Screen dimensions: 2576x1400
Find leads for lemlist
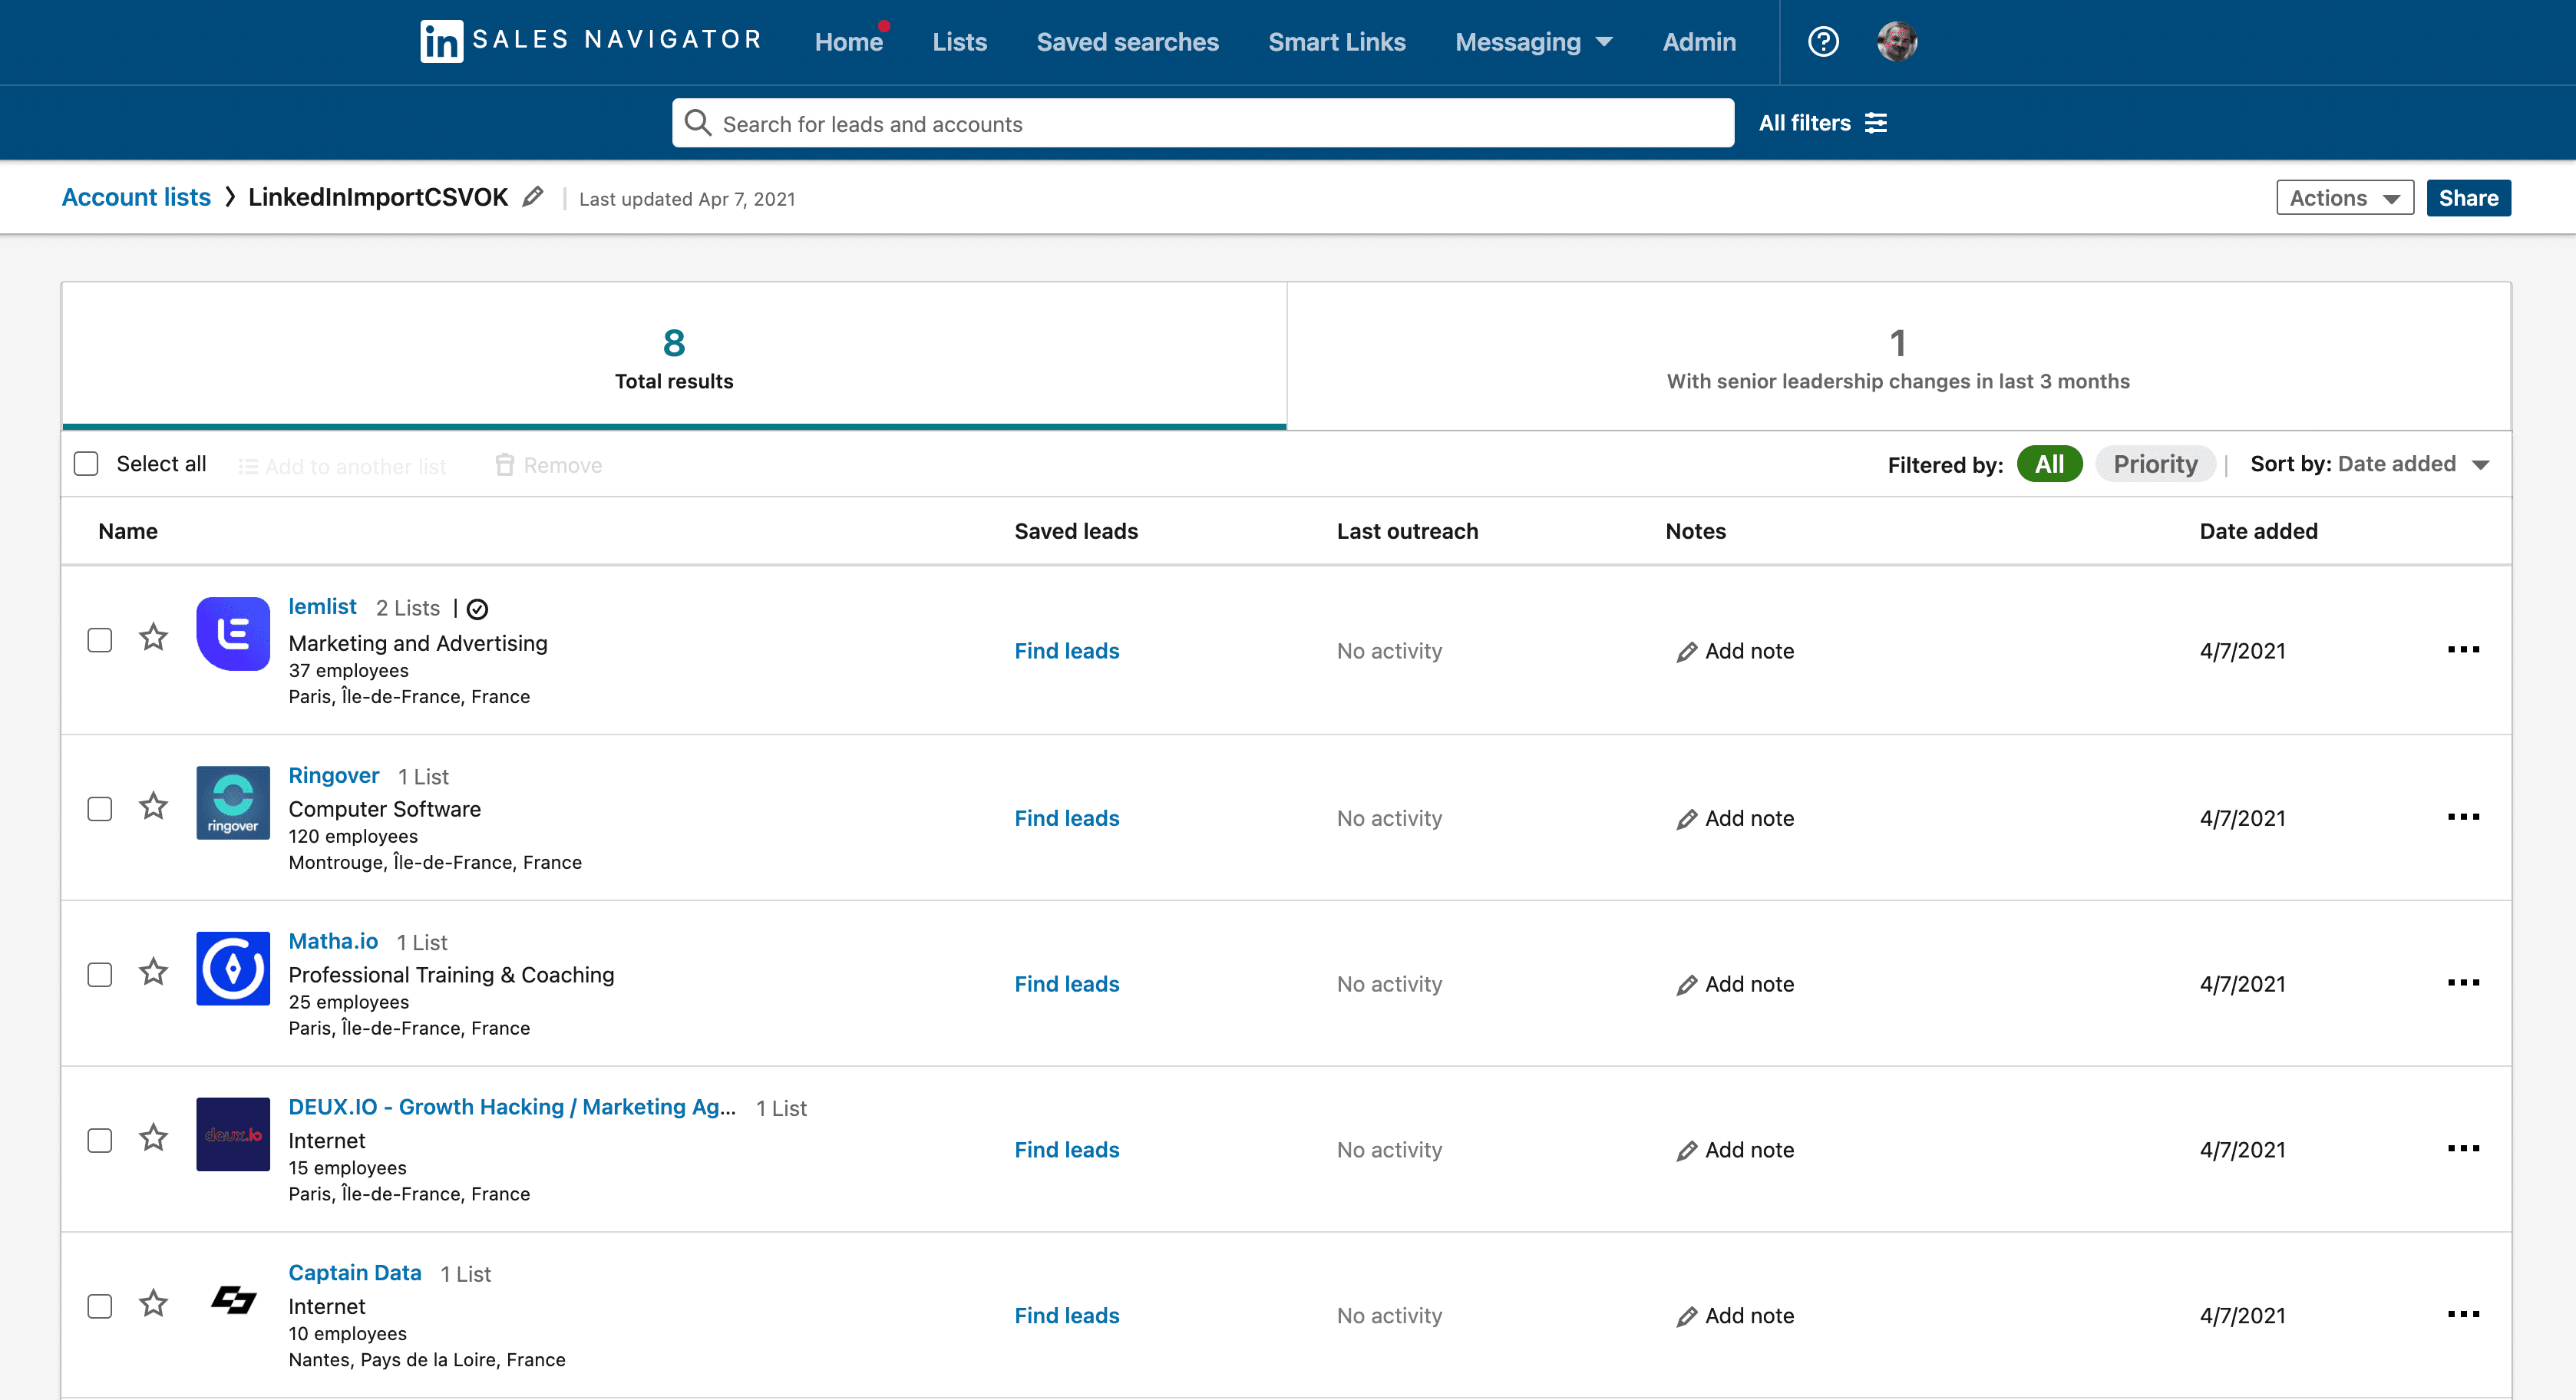[x=1067, y=651]
